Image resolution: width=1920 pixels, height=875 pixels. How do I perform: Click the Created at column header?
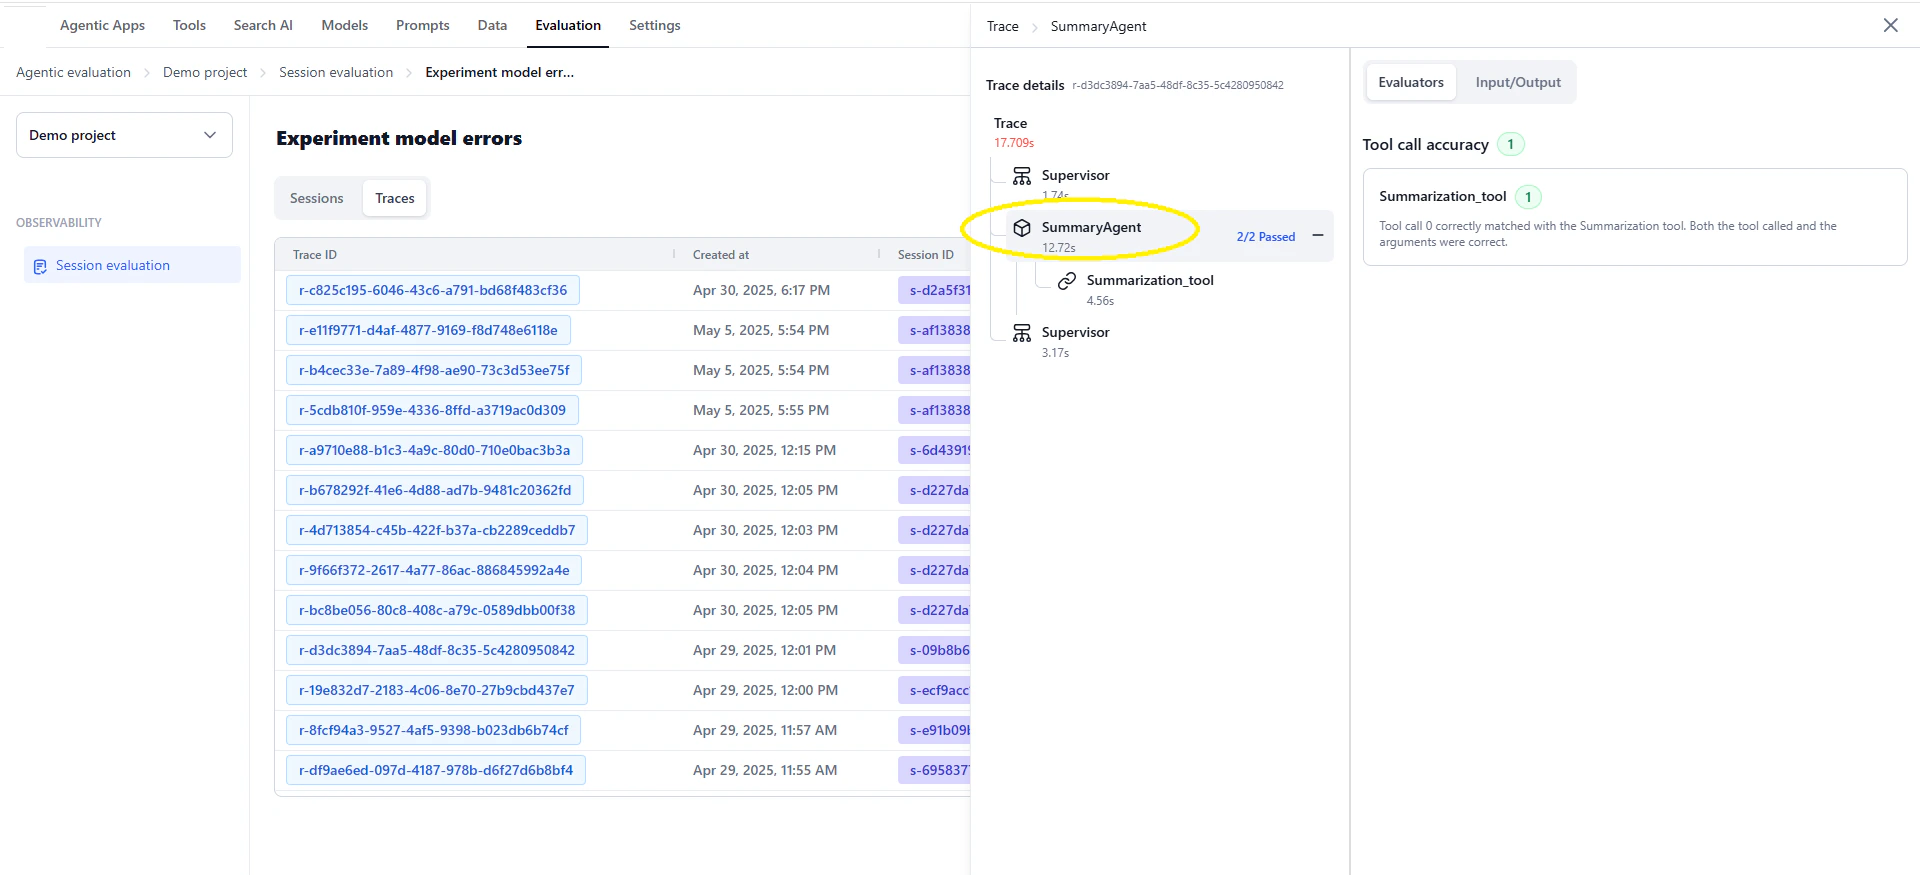tap(721, 255)
